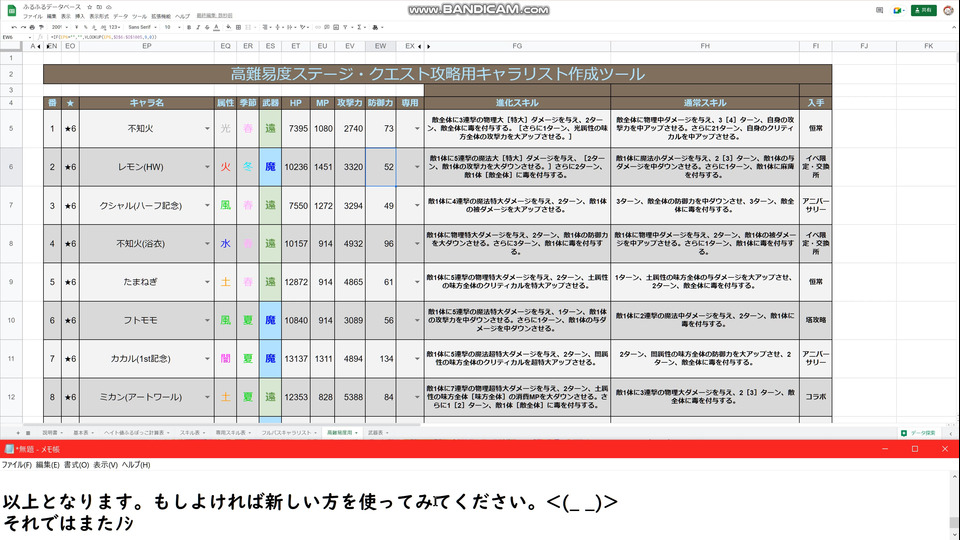Open Notepad's 編集(E) menu

[47, 465]
